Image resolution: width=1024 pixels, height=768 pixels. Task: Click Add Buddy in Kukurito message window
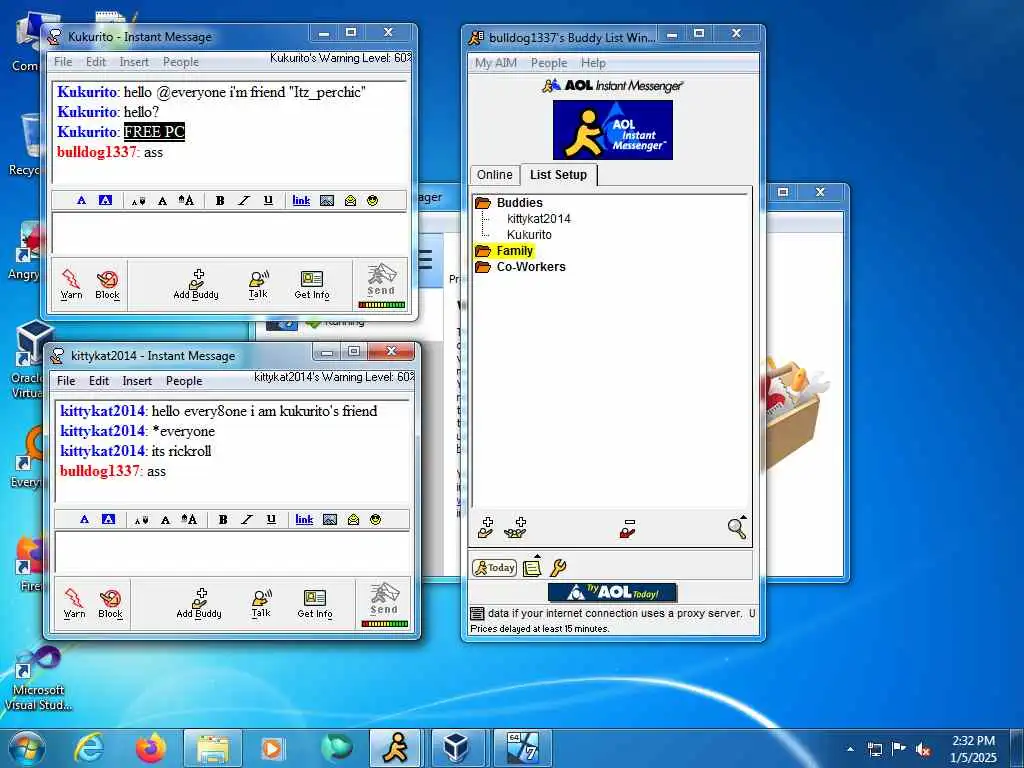(196, 284)
